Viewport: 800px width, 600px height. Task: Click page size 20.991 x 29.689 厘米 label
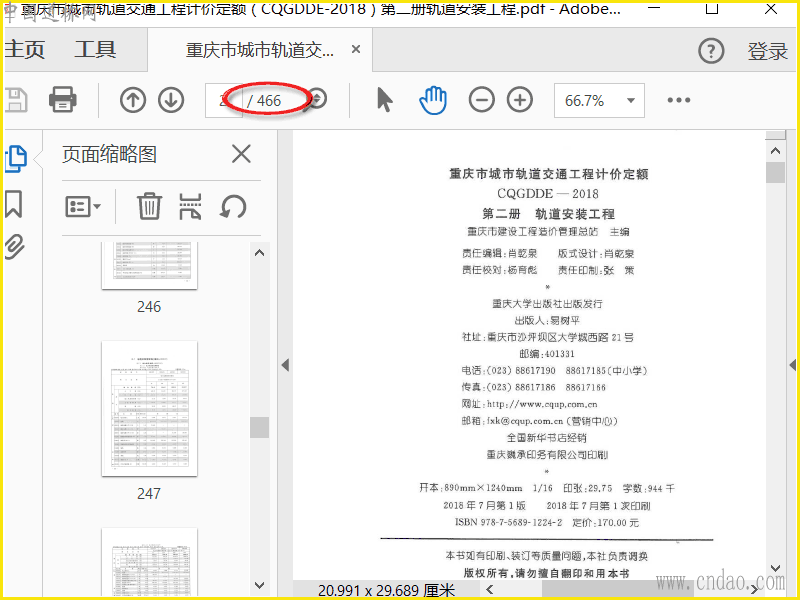(x=386, y=590)
